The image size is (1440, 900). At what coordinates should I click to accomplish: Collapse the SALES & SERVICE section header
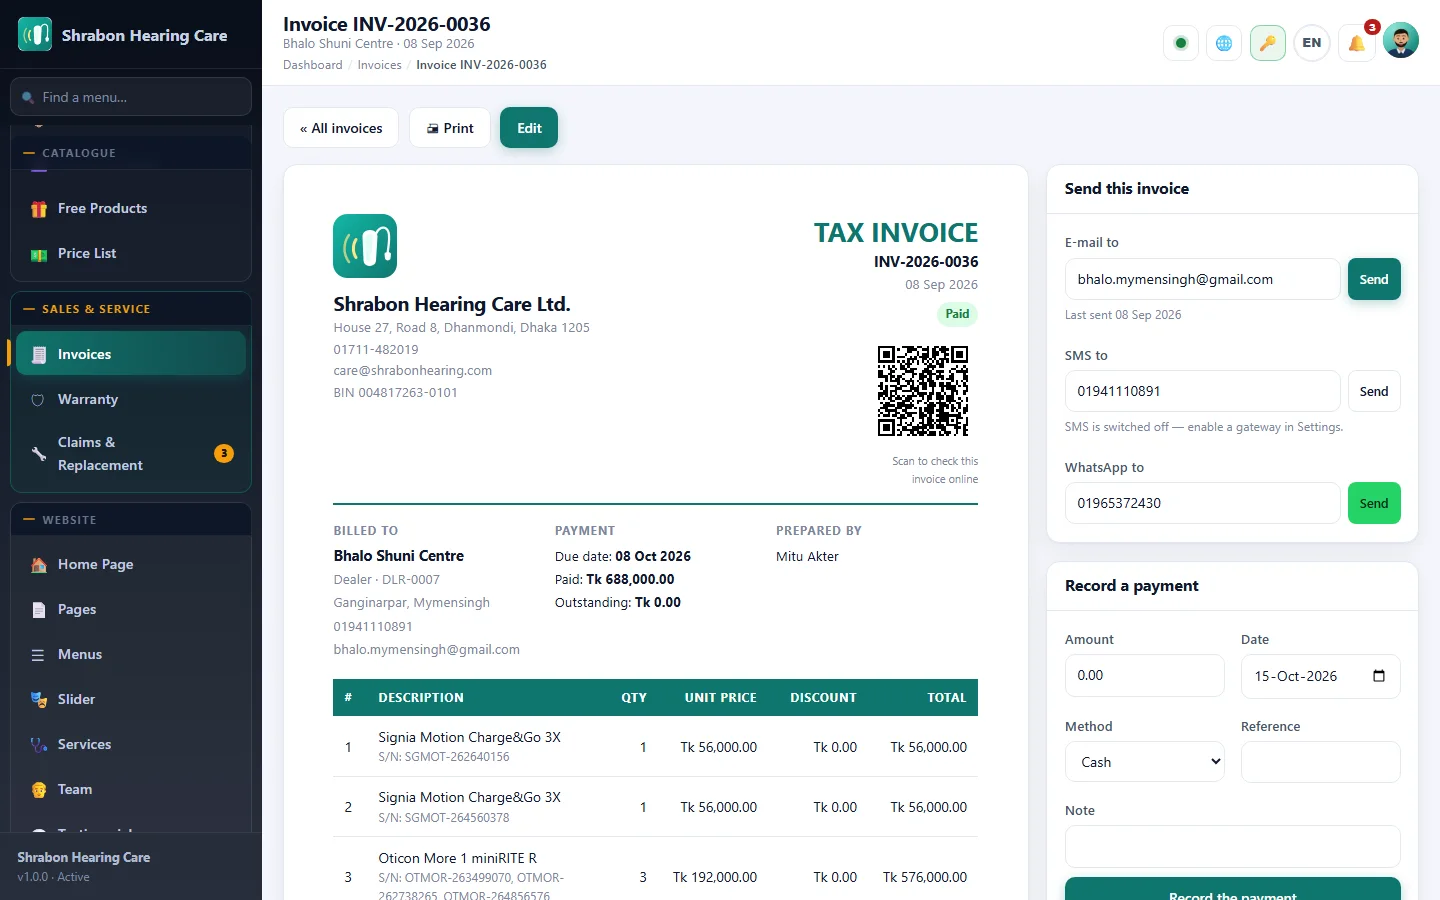(131, 309)
